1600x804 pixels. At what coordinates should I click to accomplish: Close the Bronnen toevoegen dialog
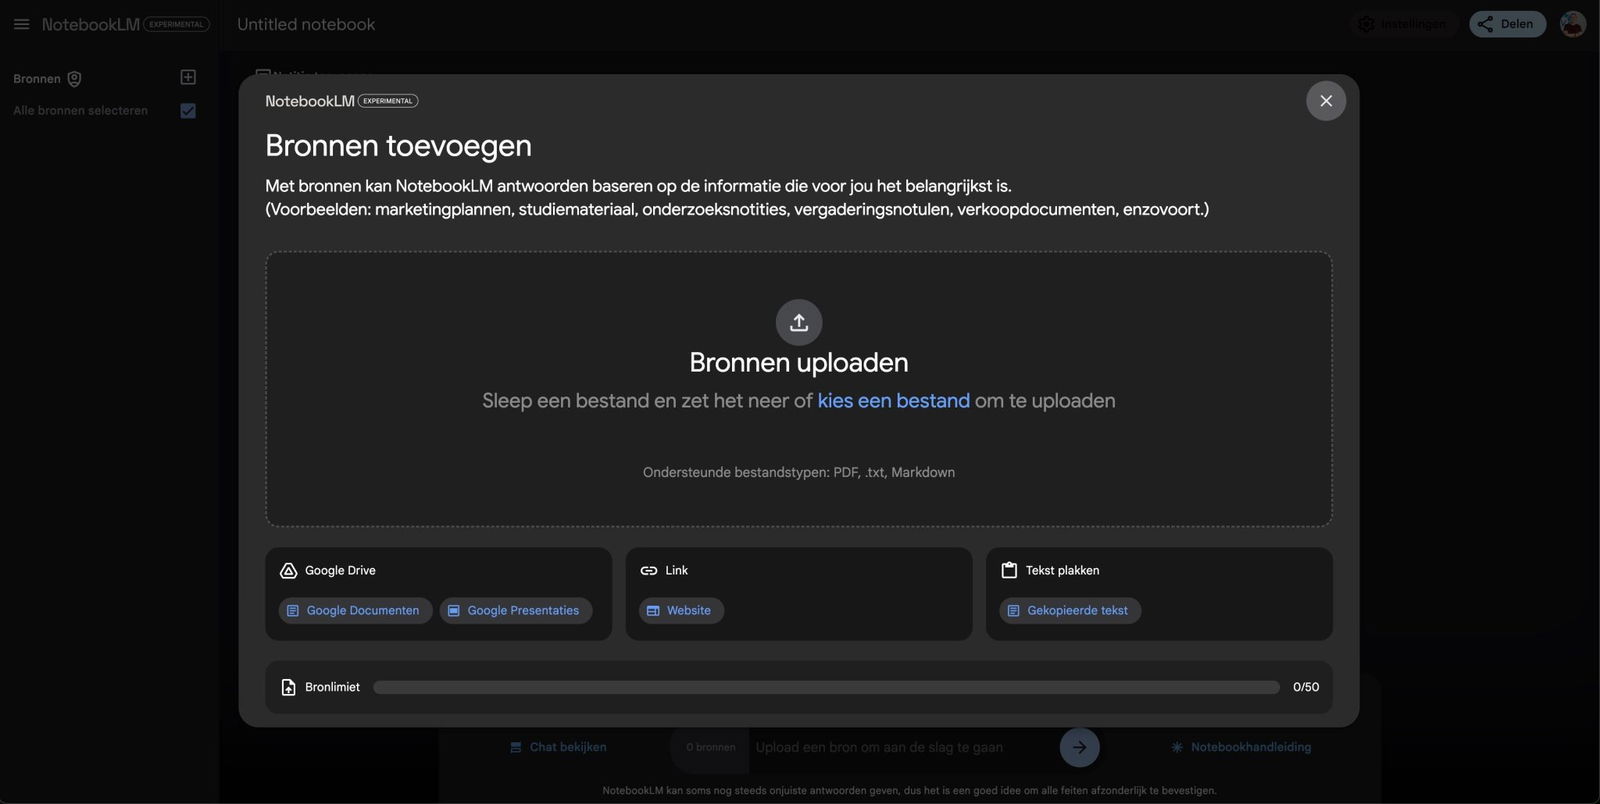1326,101
